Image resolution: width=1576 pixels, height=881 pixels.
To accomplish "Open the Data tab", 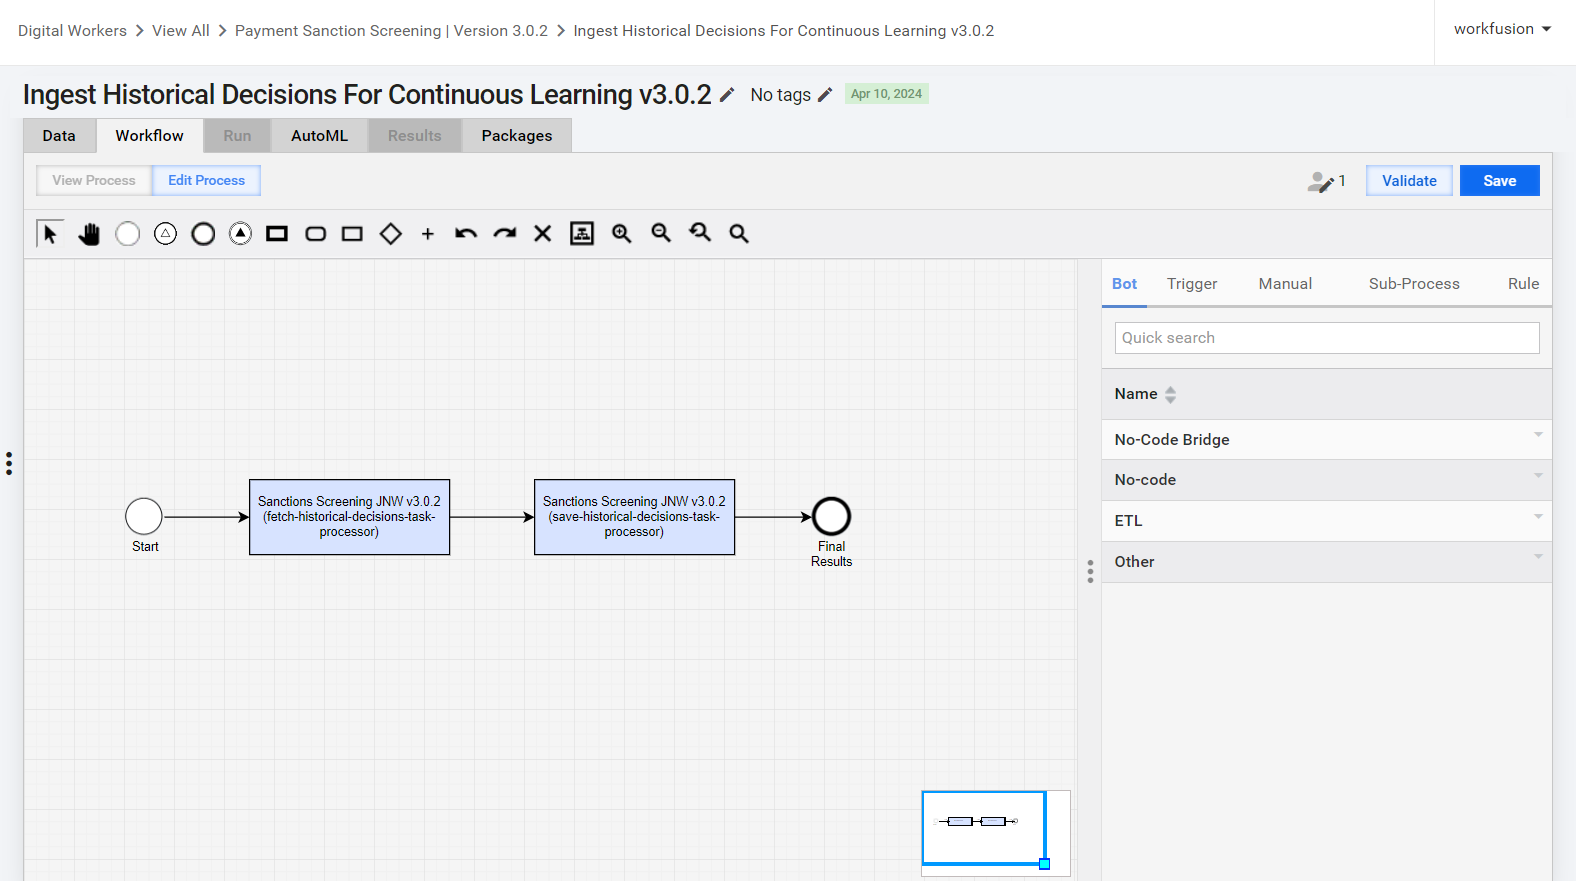I will [x=59, y=136].
